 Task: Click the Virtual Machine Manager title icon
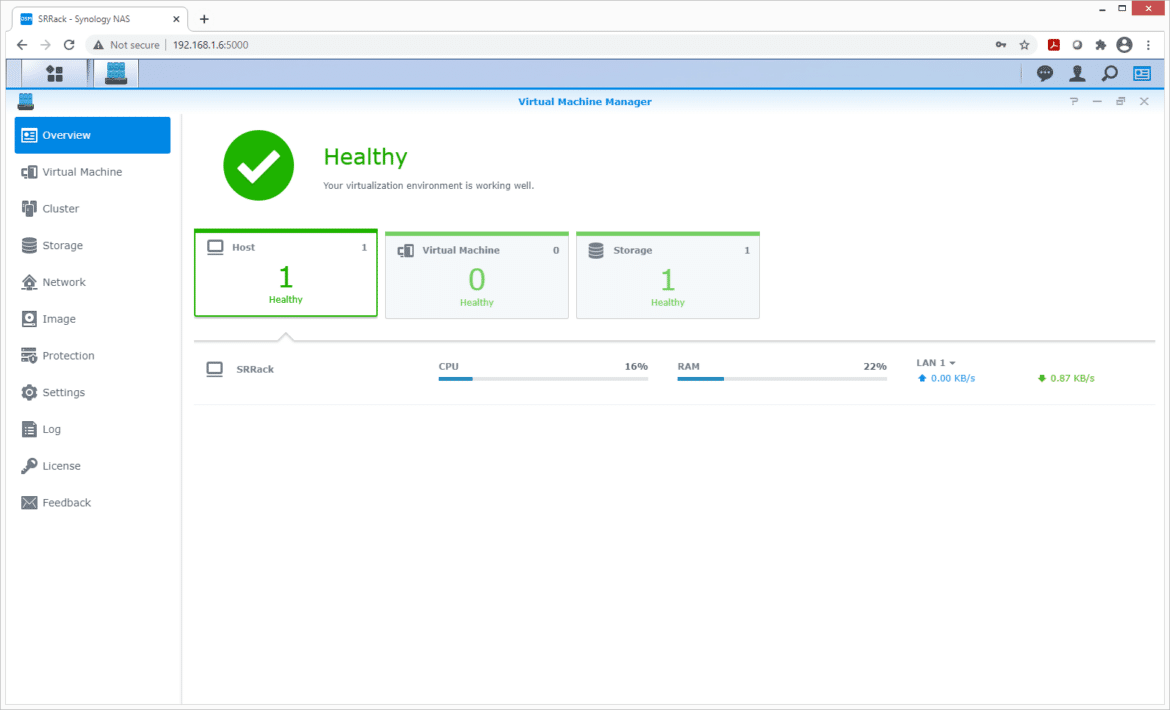point(26,101)
